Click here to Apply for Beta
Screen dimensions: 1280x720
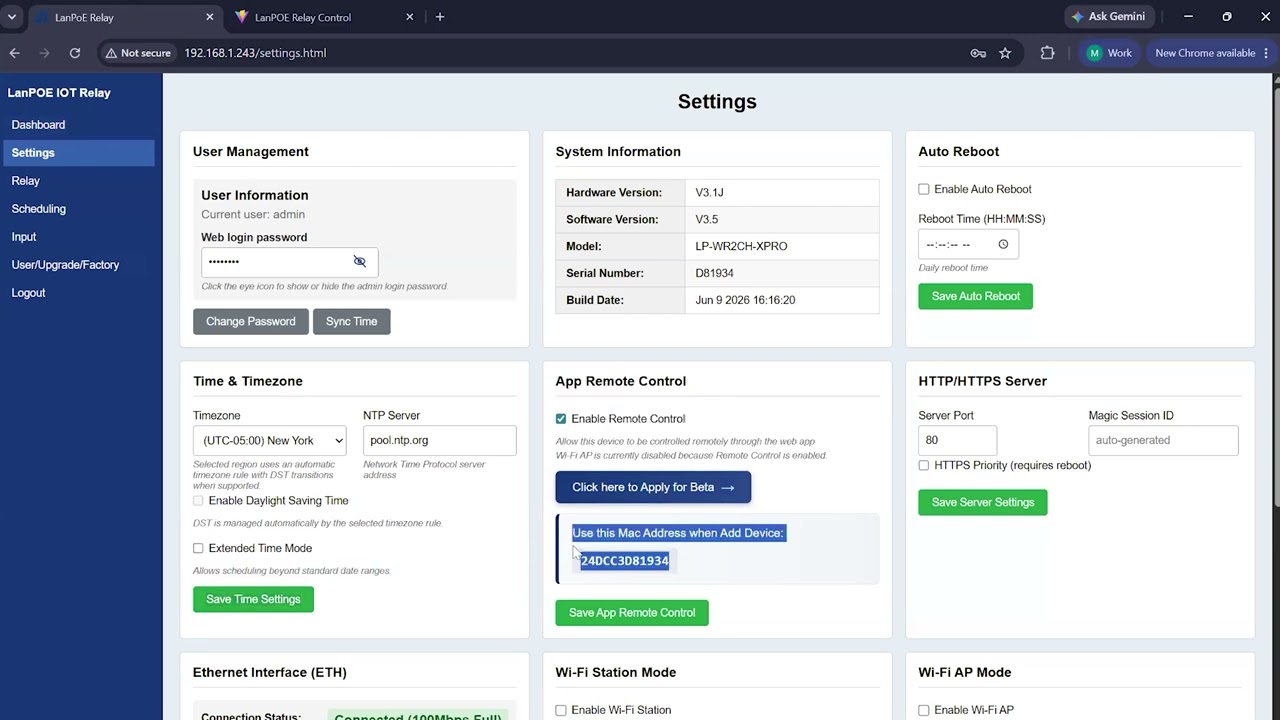pos(653,487)
